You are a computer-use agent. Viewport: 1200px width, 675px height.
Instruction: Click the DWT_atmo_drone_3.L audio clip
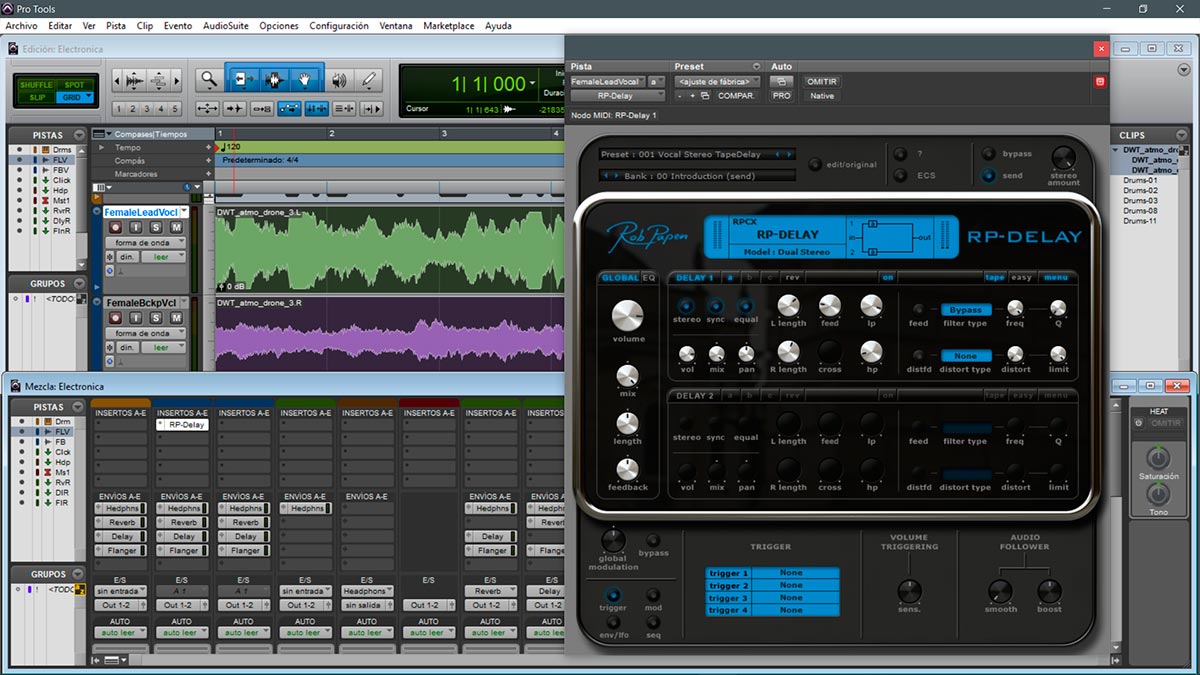[390, 249]
